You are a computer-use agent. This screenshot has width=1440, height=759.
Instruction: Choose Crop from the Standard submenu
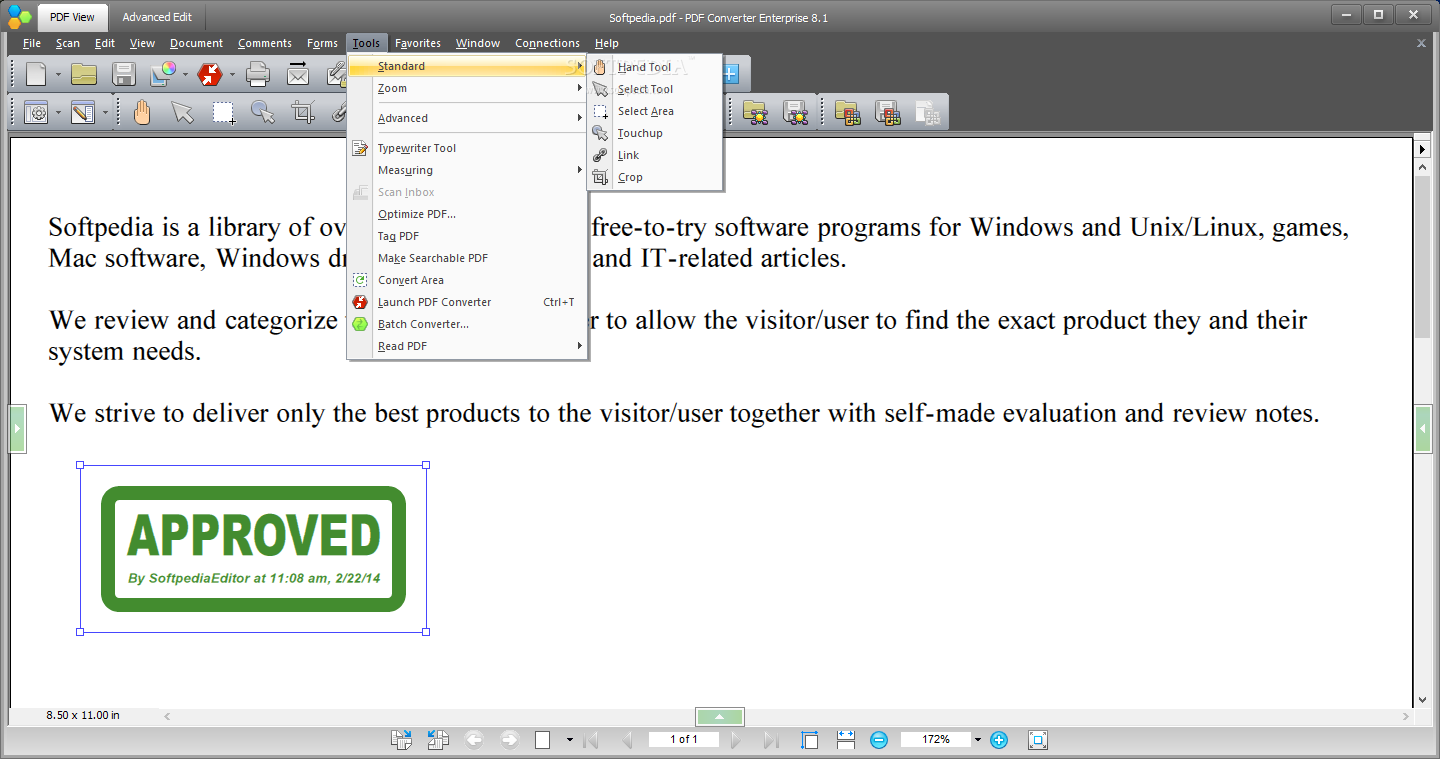[655, 177]
